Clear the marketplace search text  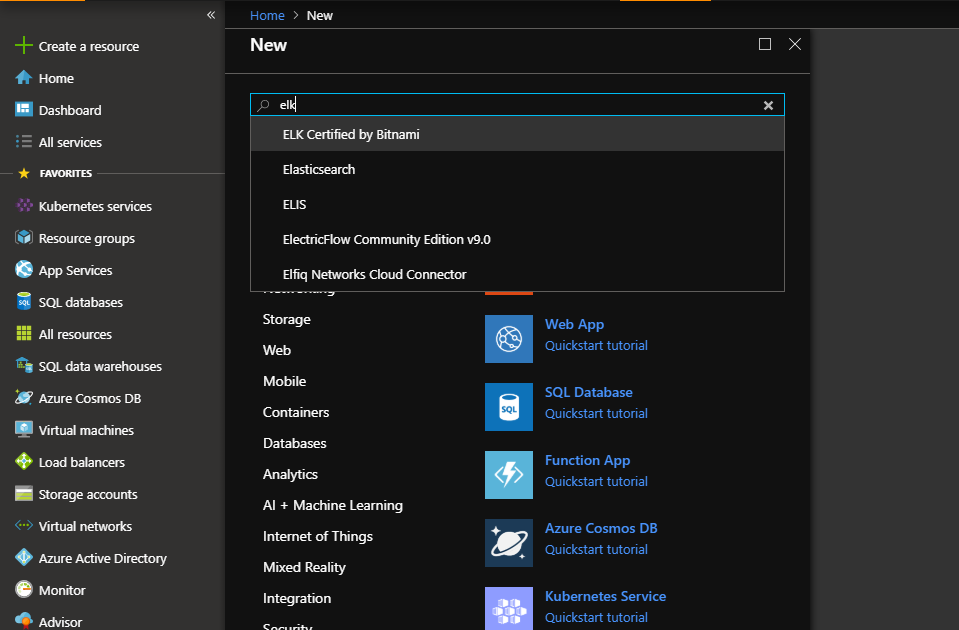pos(768,105)
